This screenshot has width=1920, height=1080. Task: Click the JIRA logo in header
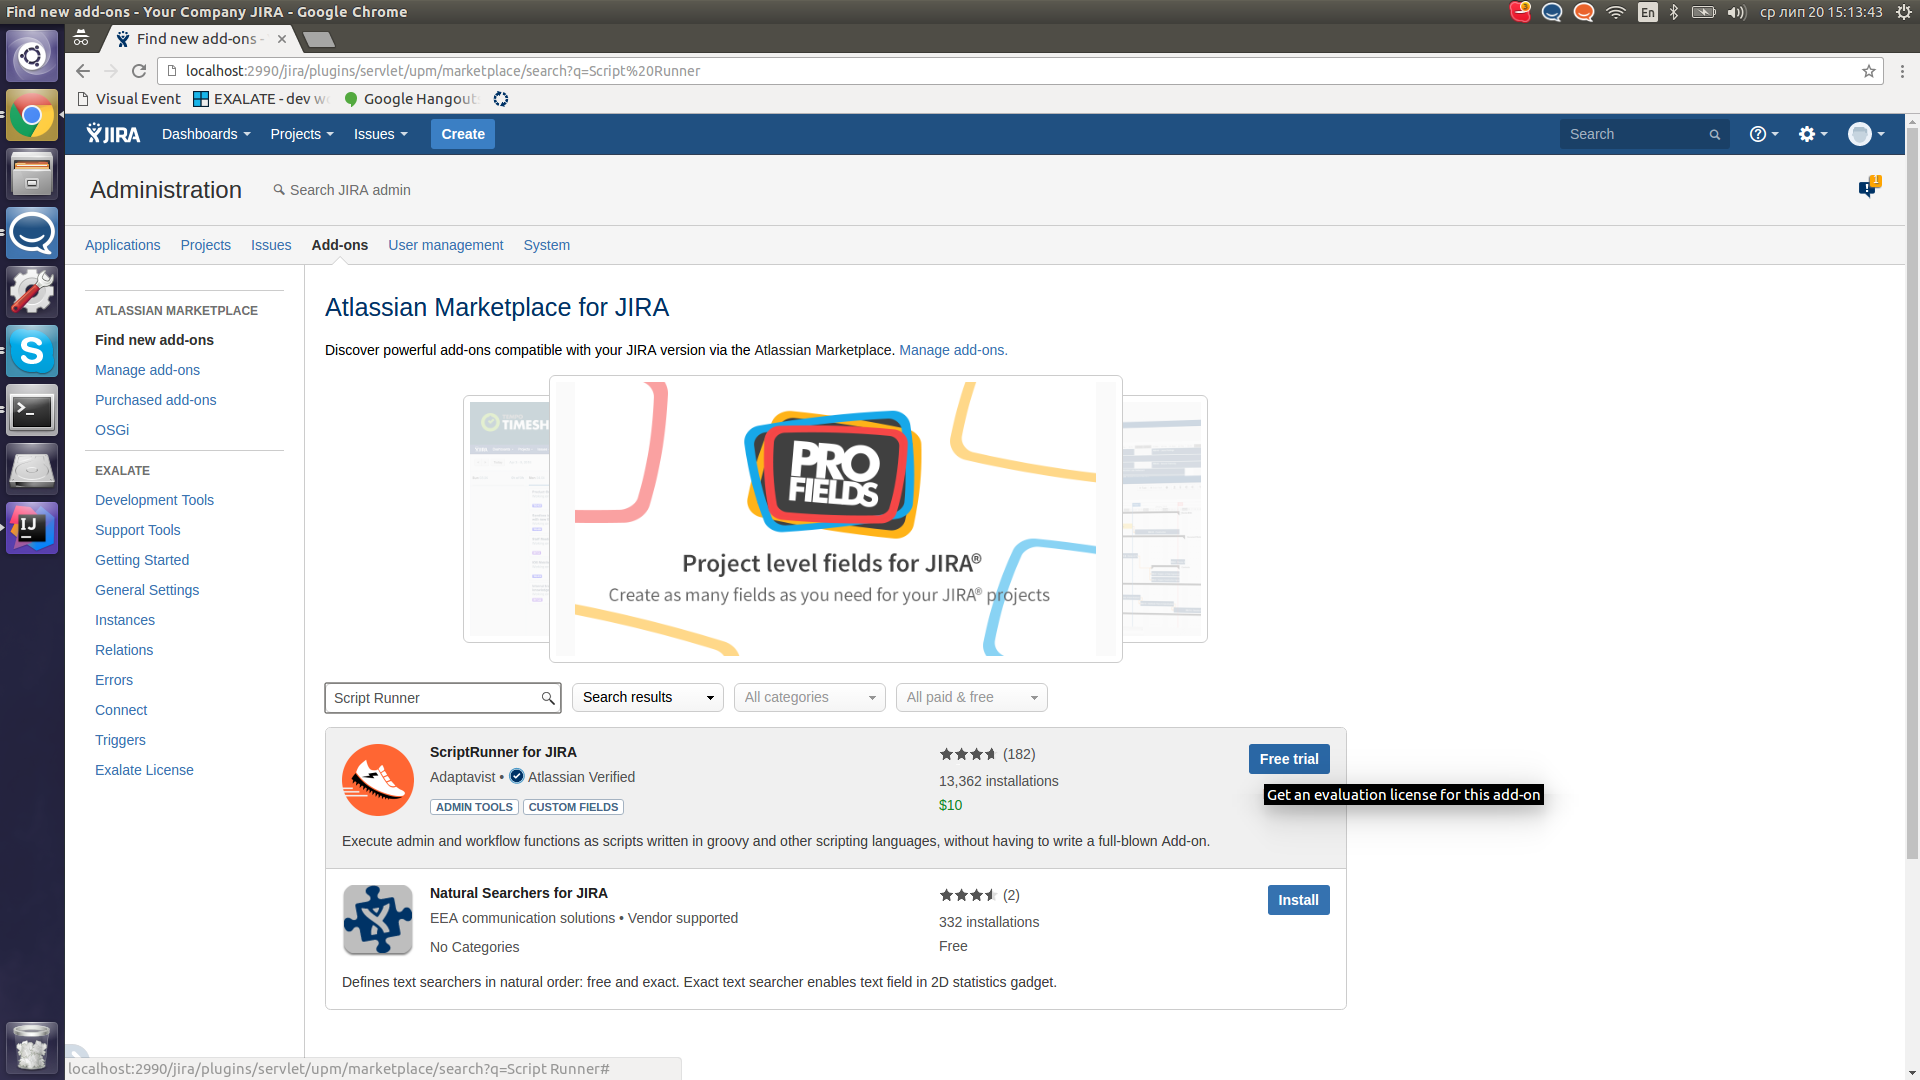coord(113,134)
